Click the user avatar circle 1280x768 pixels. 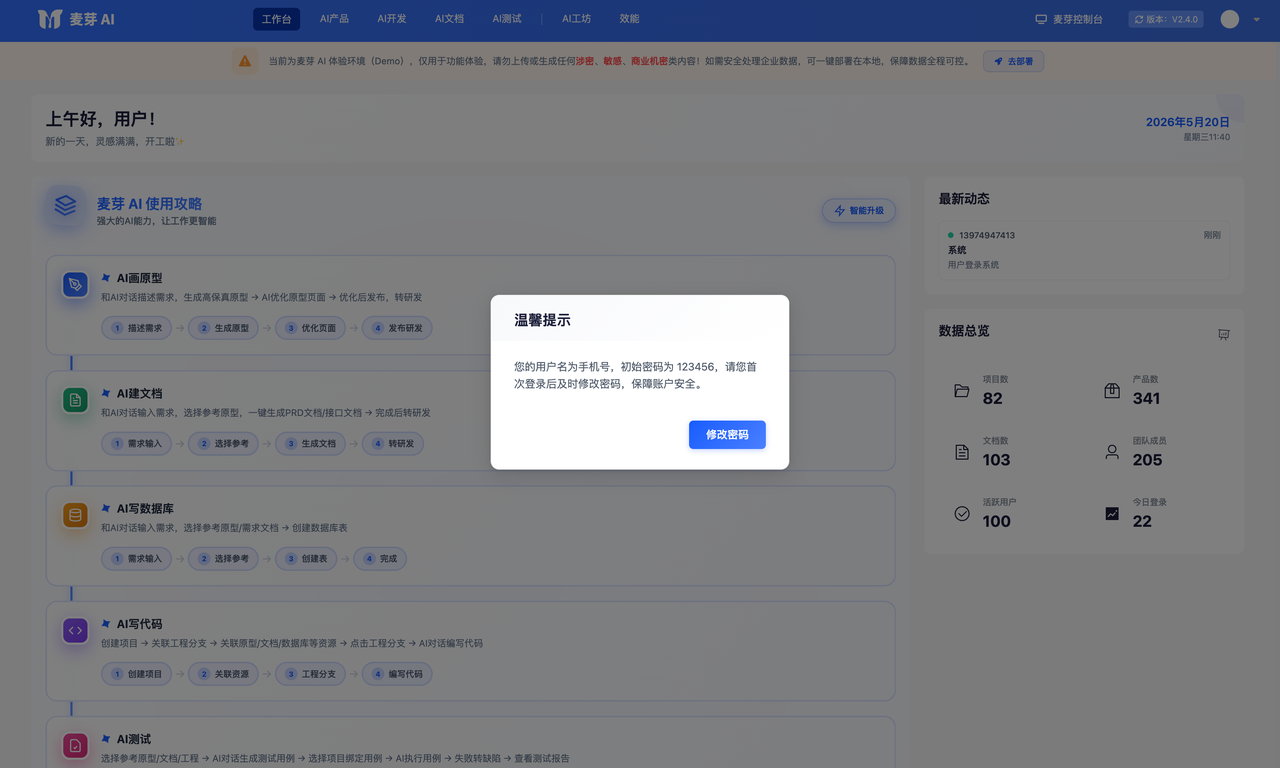tap(1230, 19)
